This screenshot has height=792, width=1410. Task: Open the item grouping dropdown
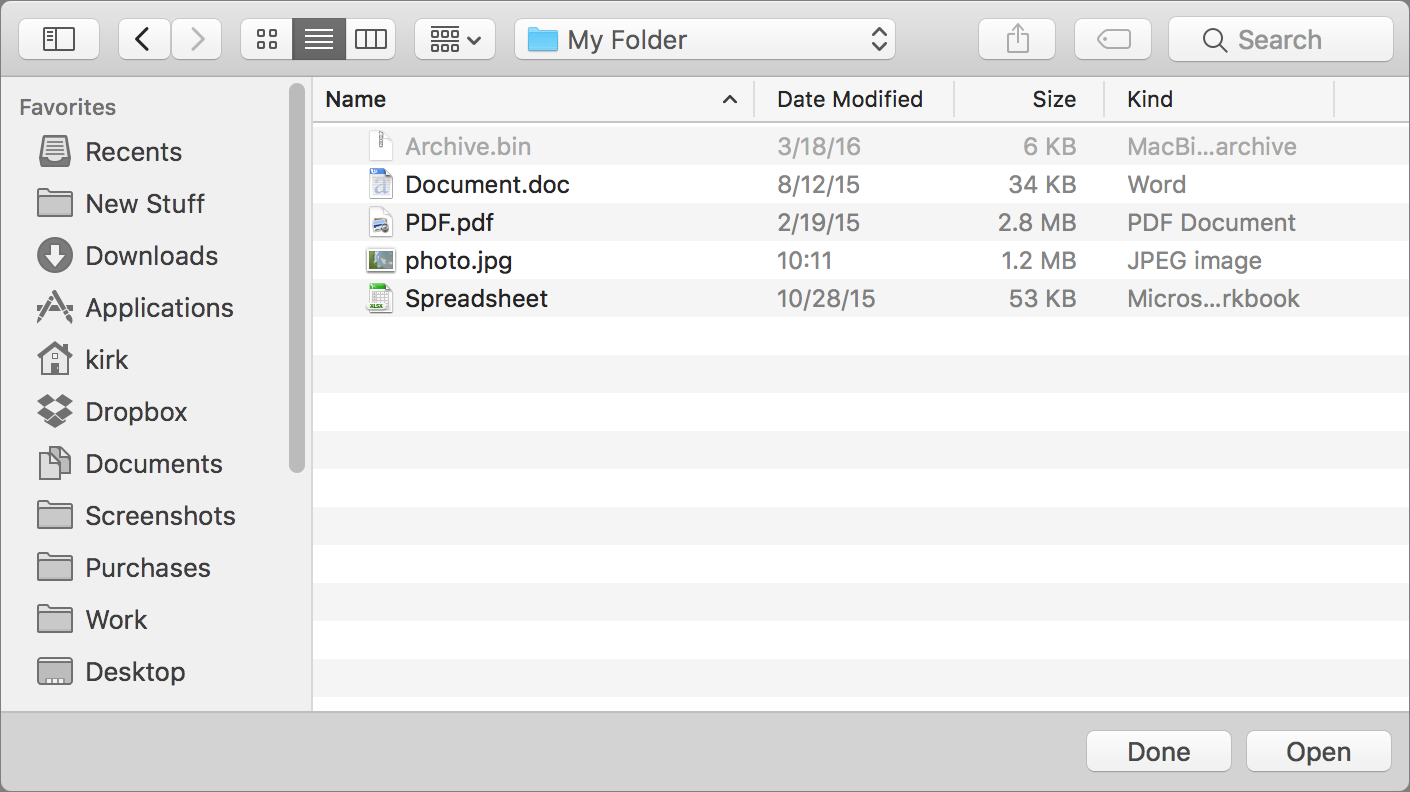(x=454, y=39)
